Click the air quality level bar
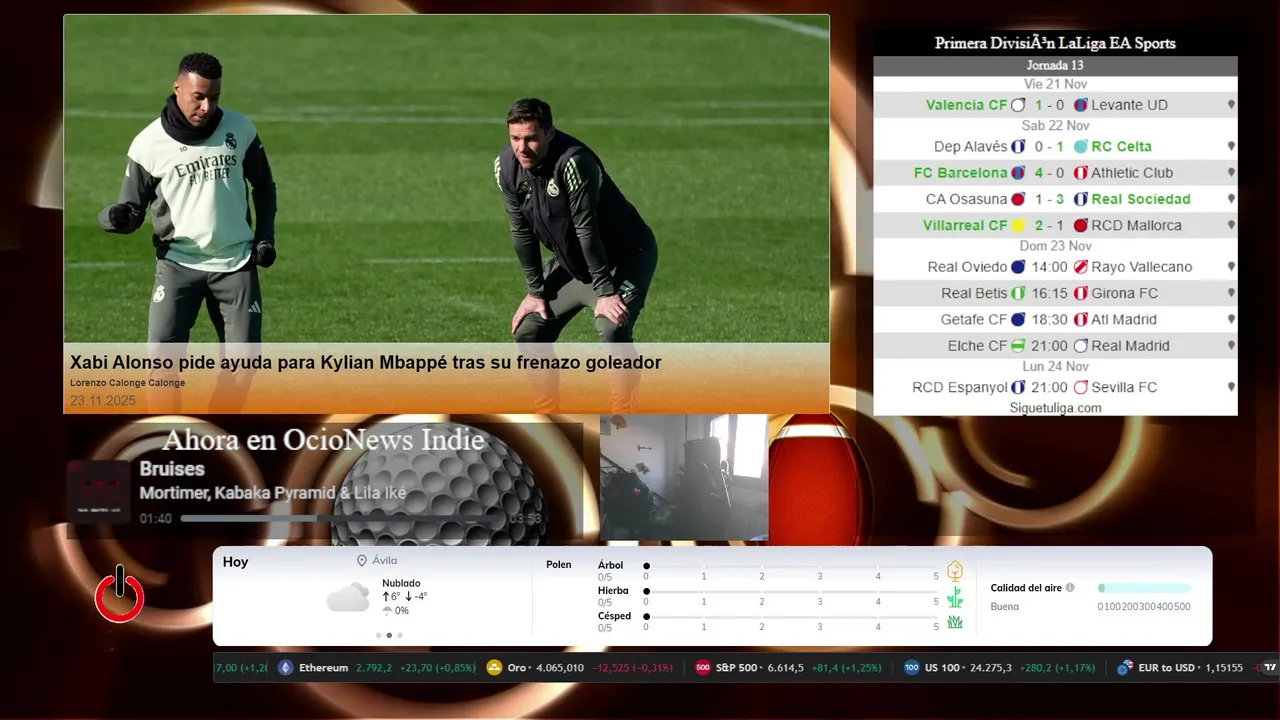 point(1144,588)
